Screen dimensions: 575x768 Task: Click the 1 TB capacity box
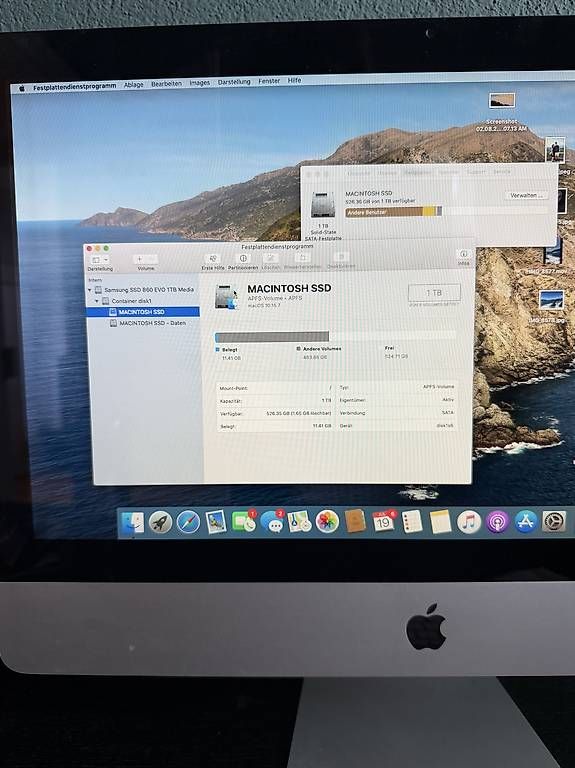[434, 293]
